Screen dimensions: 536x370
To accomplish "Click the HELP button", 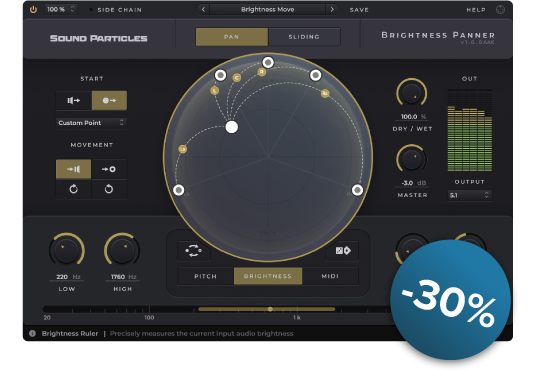I will (x=476, y=10).
